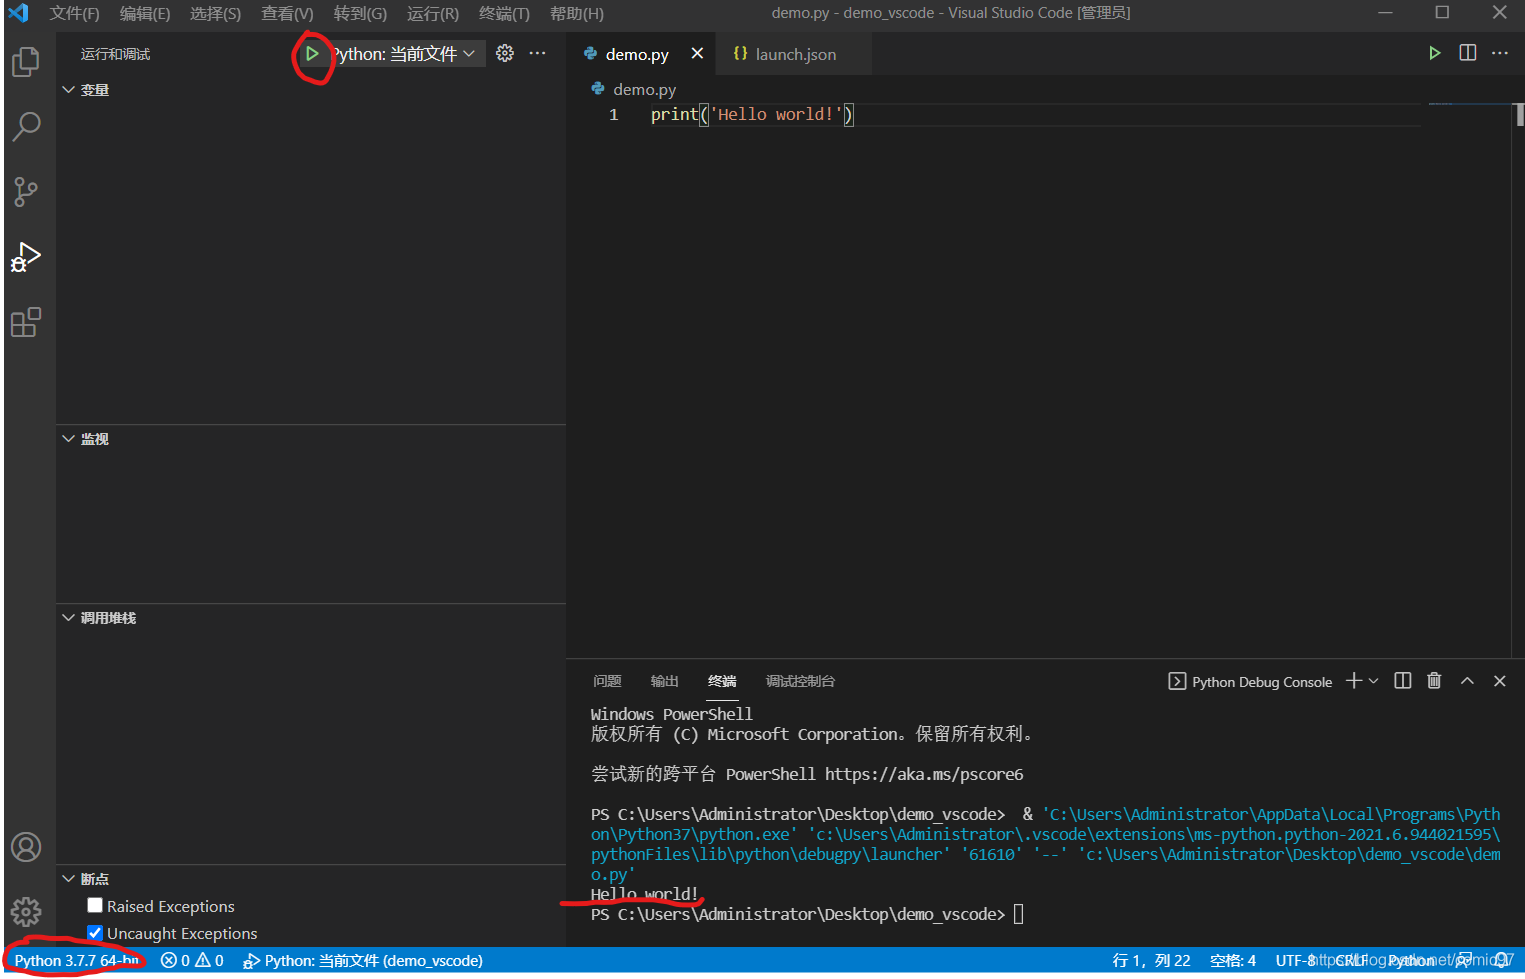Switch to the 问题 problems panel tab
This screenshot has height=979, width=1525.
tap(607, 681)
